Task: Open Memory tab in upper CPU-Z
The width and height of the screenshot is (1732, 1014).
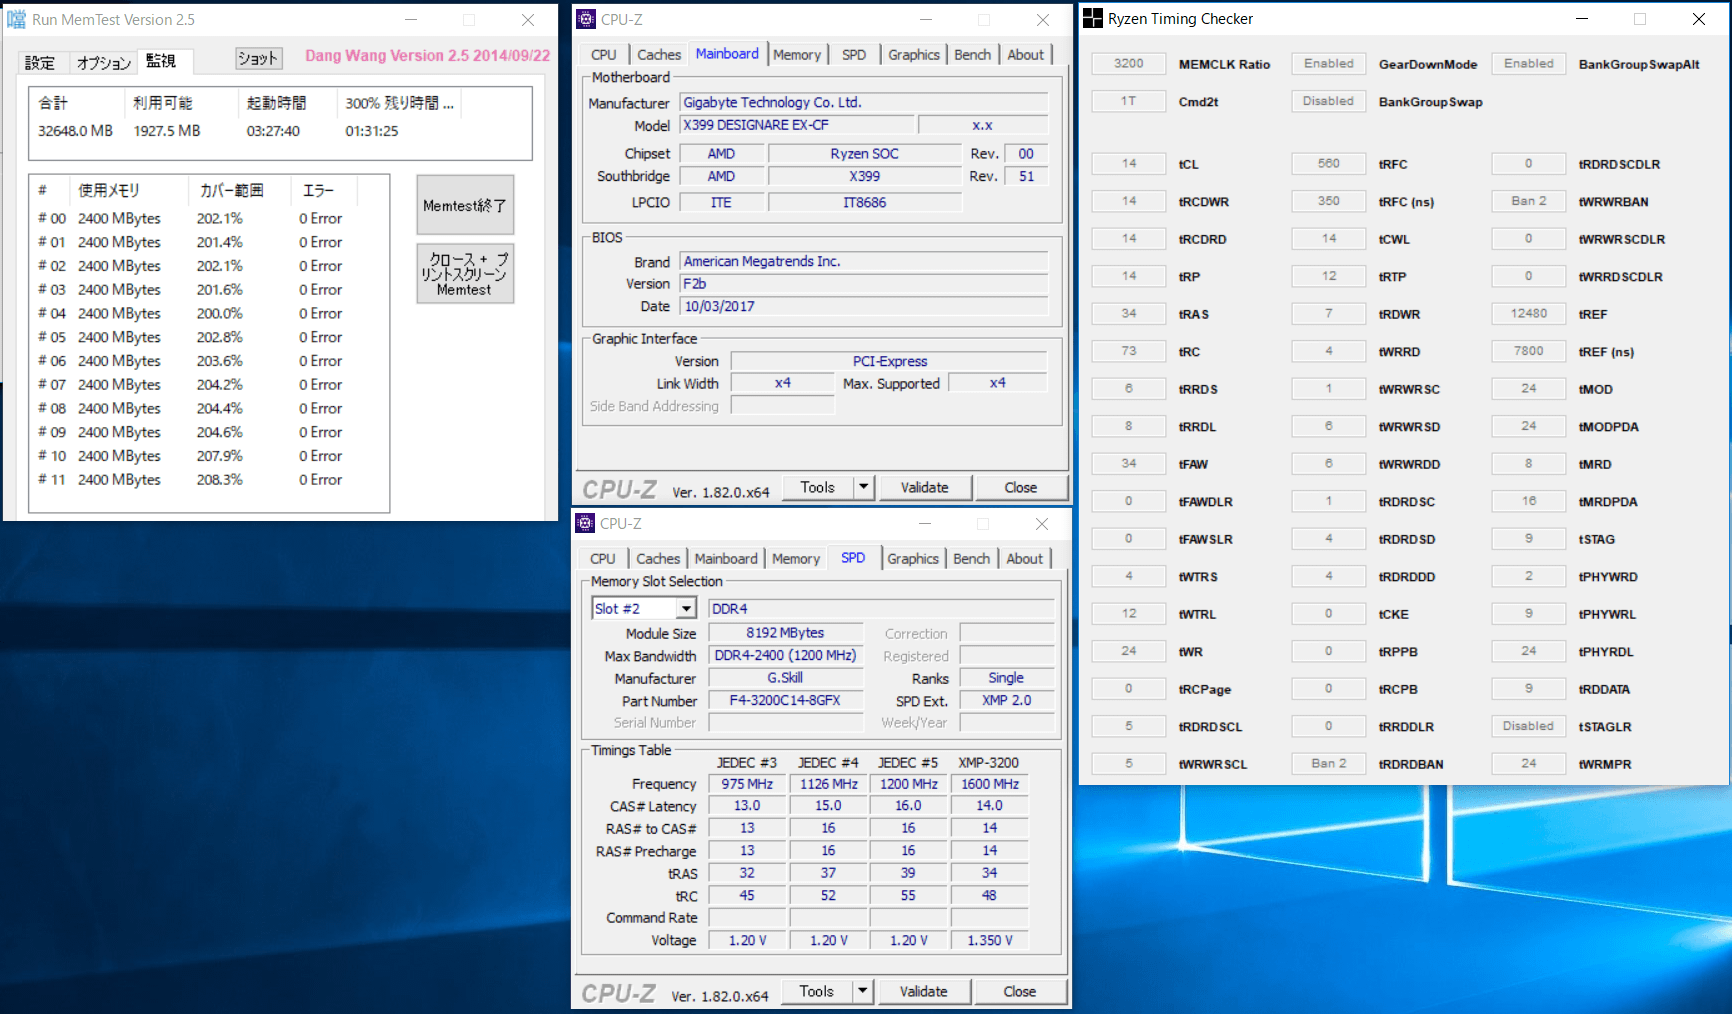Action: click(x=797, y=55)
